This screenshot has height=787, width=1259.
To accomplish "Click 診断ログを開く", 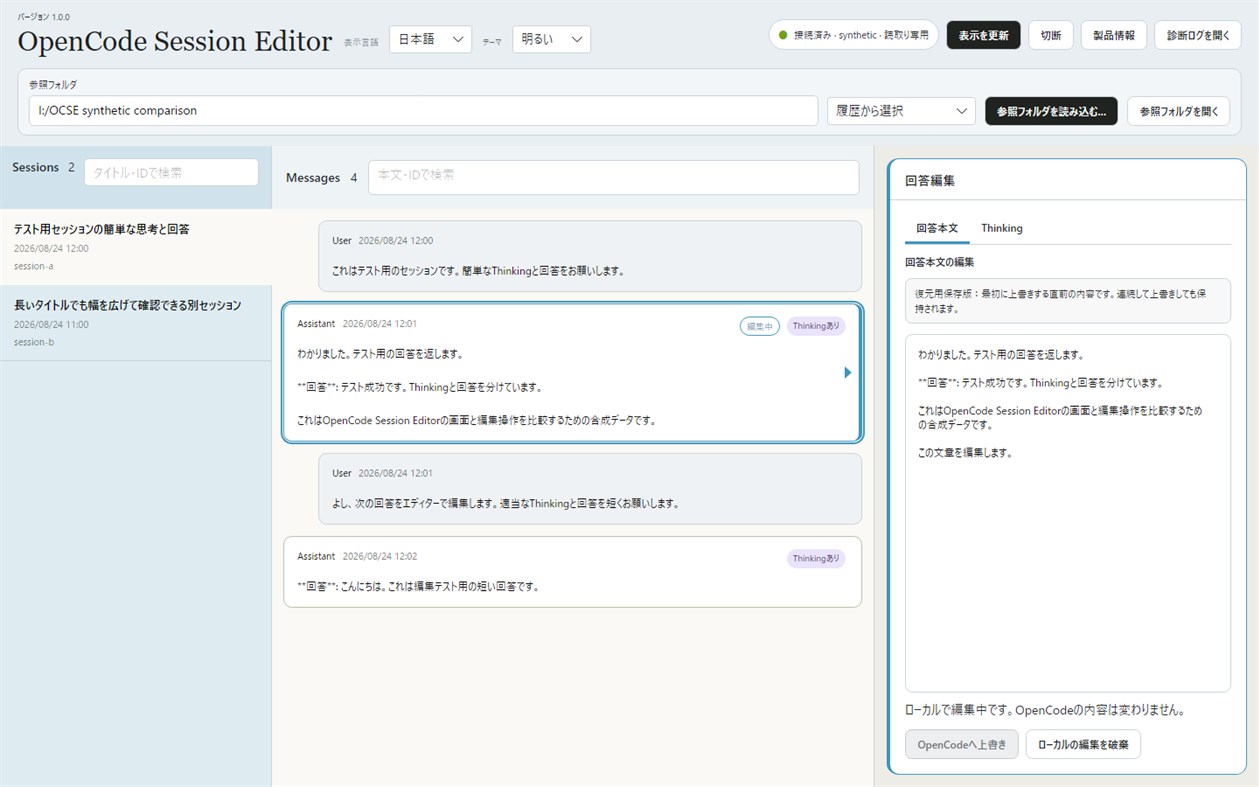I will 1198,35.
